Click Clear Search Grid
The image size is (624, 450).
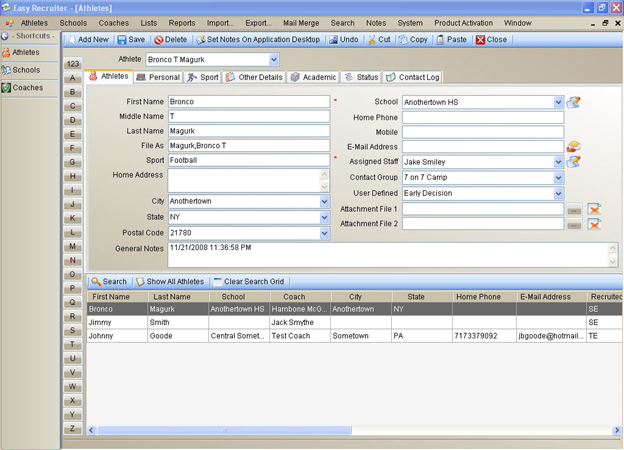pyautogui.click(x=249, y=282)
